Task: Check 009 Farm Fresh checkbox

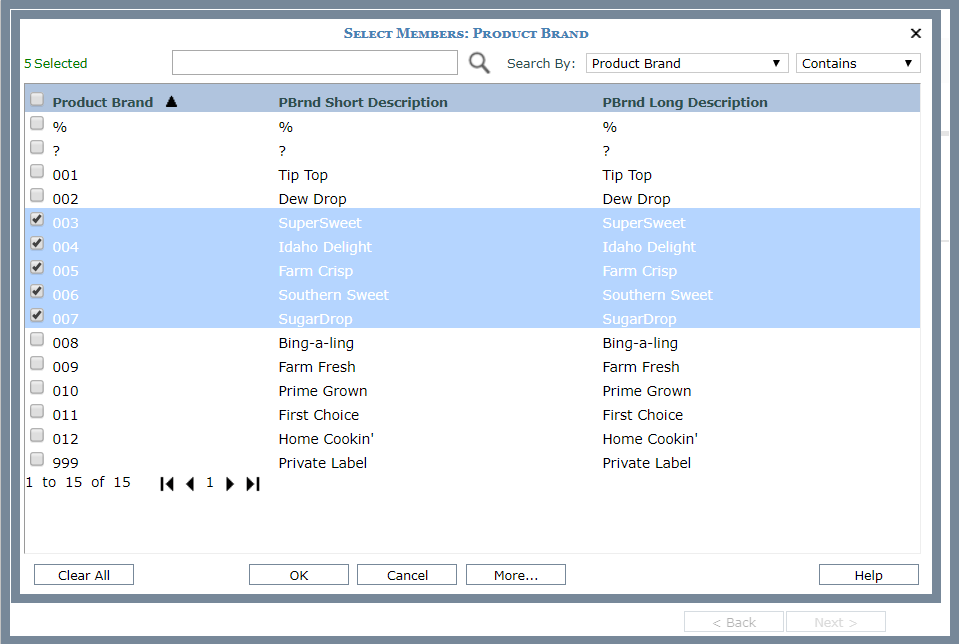Action: pyautogui.click(x=37, y=363)
